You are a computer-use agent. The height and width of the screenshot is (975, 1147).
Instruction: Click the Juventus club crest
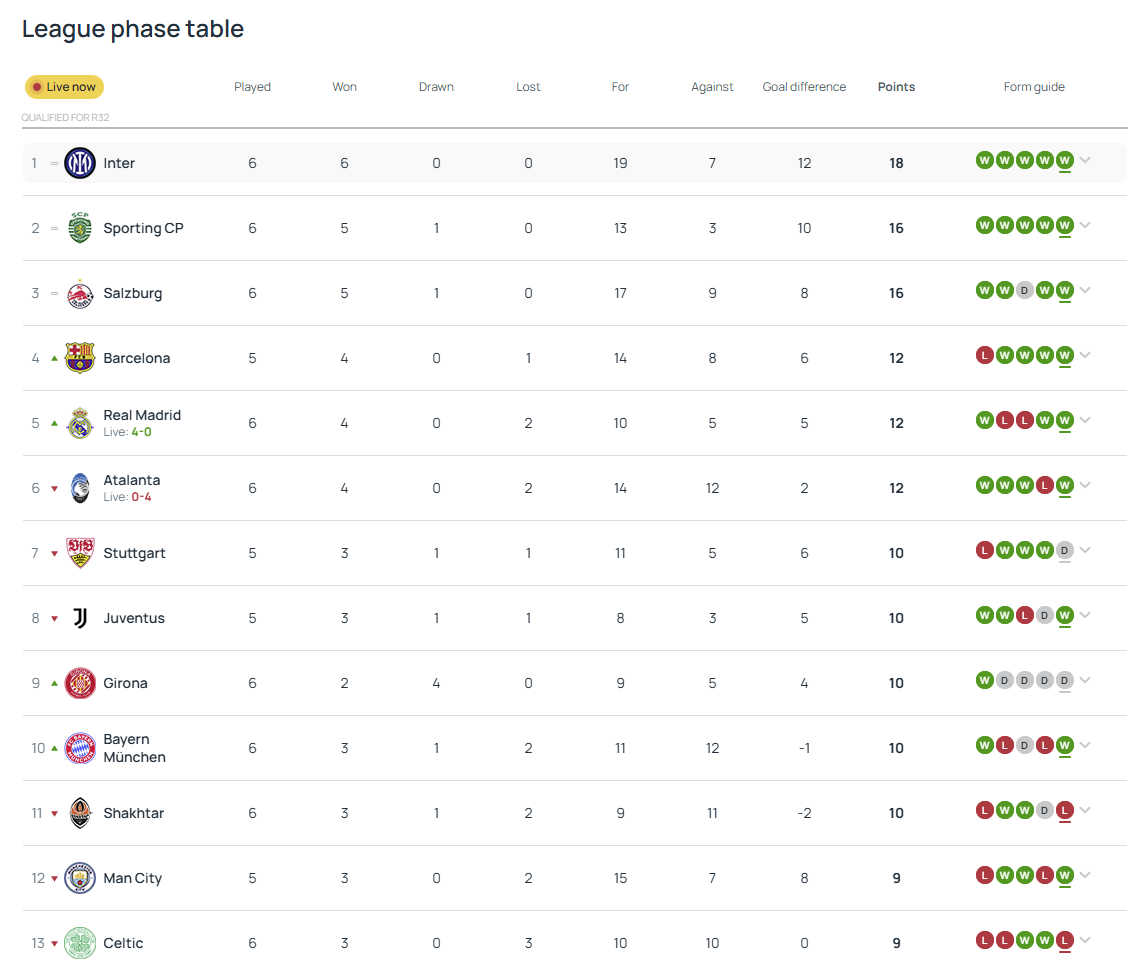pyautogui.click(x=80, y=618)
